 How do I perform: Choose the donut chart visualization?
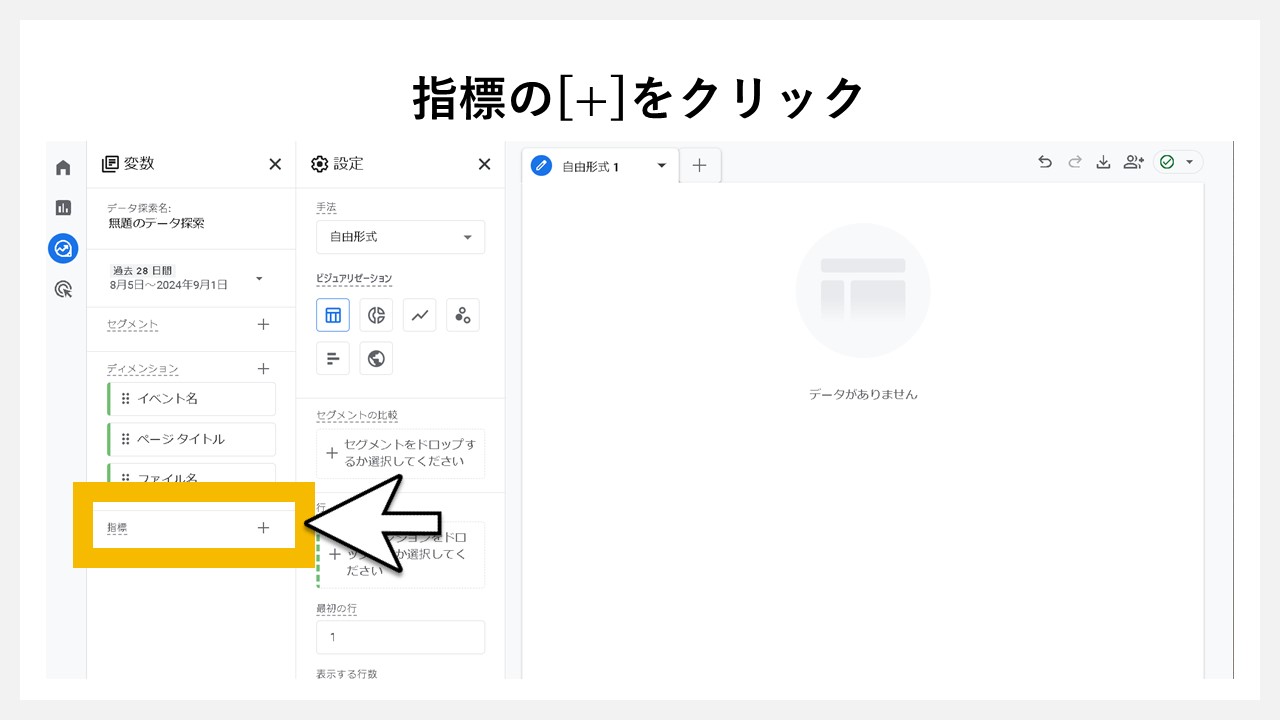376,314
